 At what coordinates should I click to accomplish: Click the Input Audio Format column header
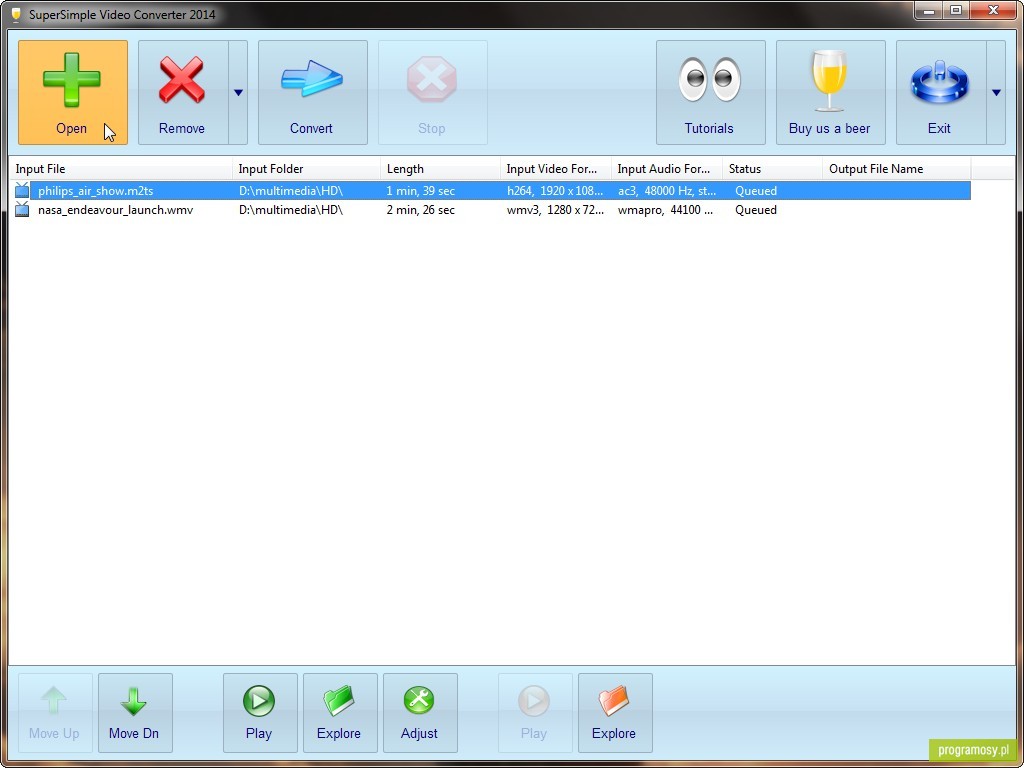click(667, 169)
